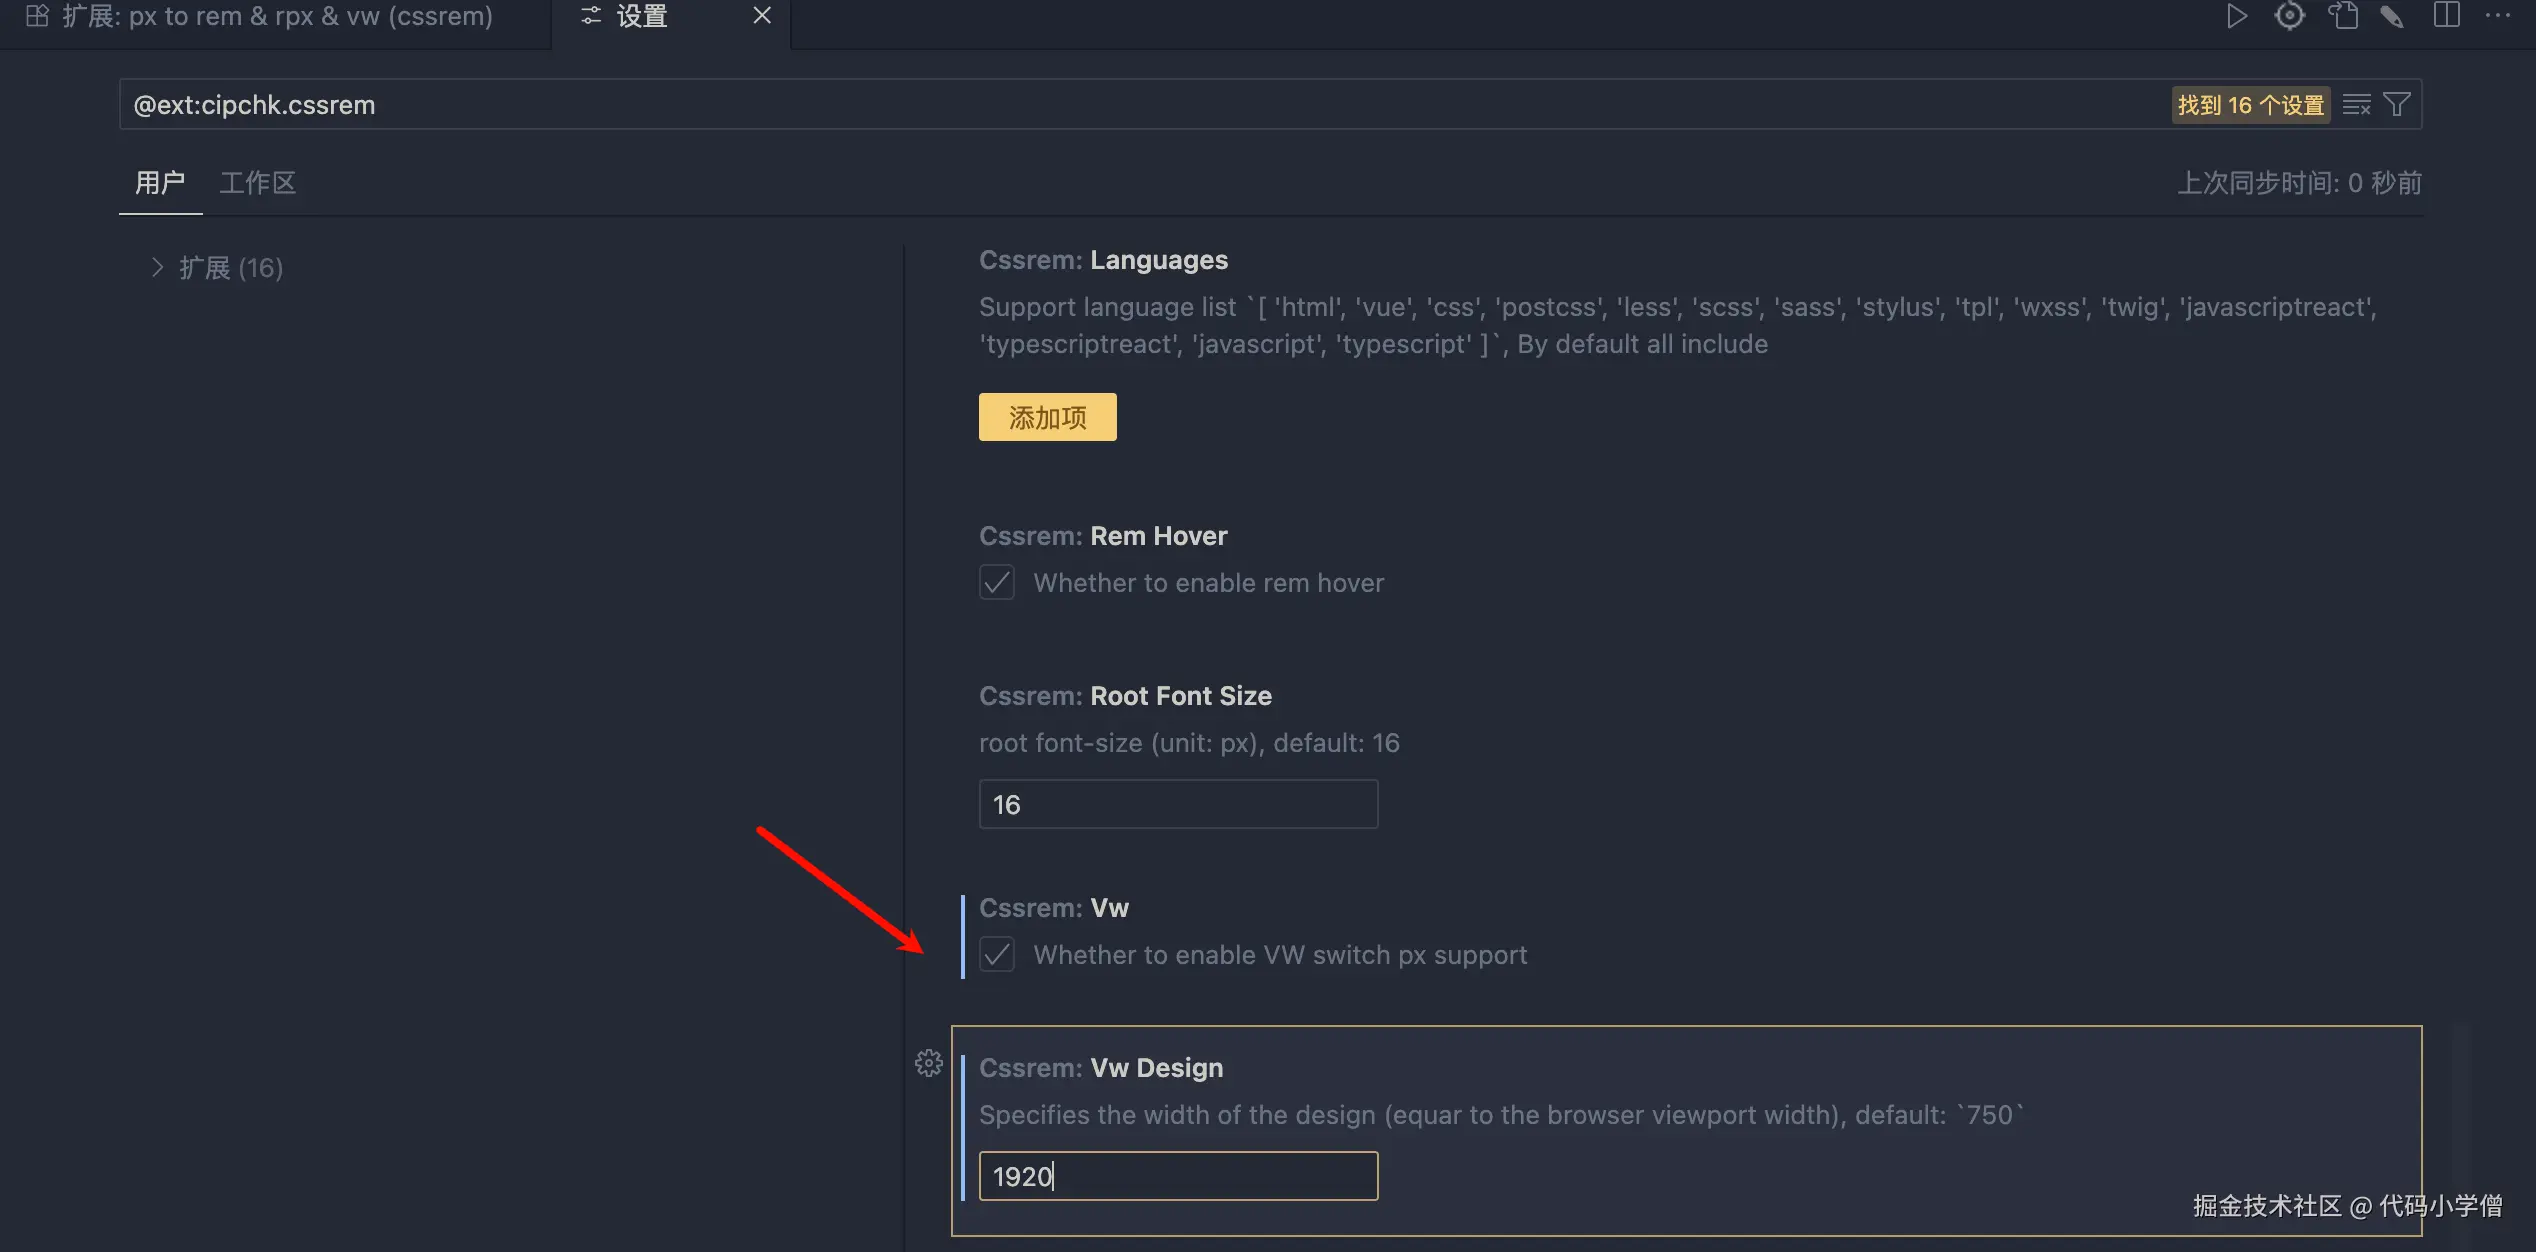Image resolution: width=2536 pixels, height=1252 pixels.
Task: Close the 设置 editor tab
Action: point(762,16)
